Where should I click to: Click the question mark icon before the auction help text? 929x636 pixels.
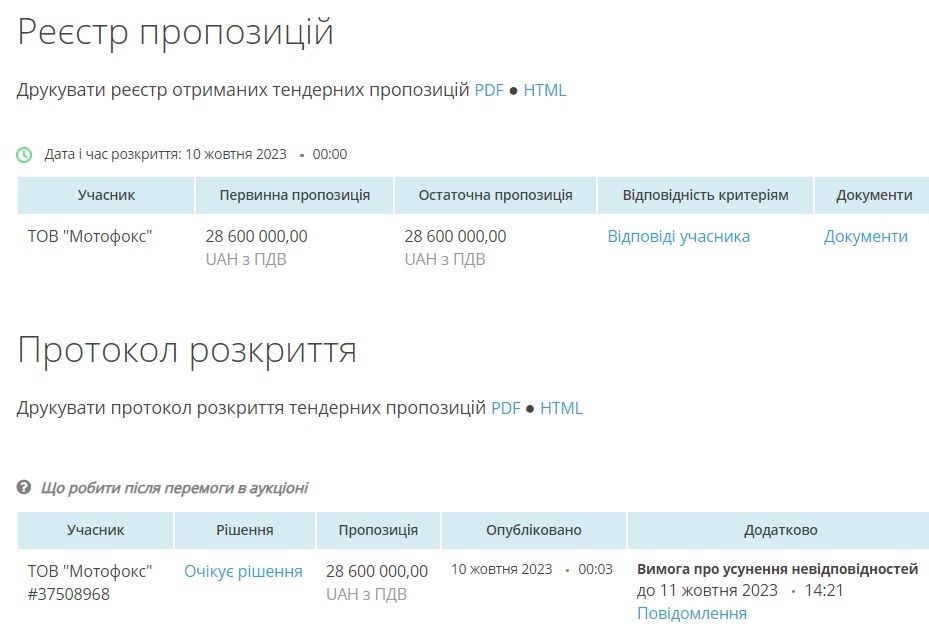coord(24,488)
